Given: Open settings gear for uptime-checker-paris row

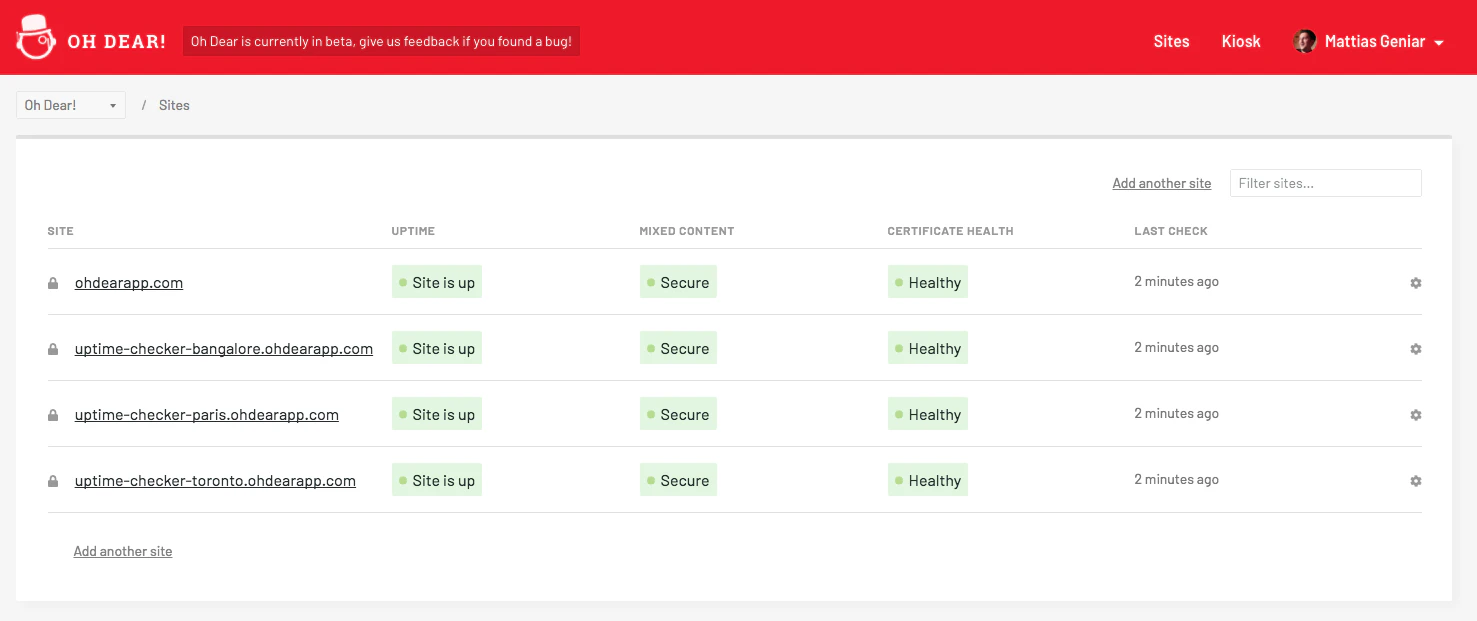Looking at the screenshot, I should (1415, 415).
